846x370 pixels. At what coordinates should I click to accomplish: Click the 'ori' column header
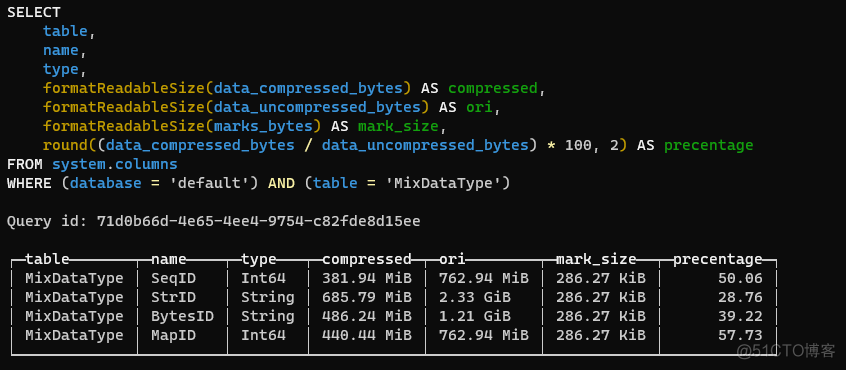click(452, 259)
